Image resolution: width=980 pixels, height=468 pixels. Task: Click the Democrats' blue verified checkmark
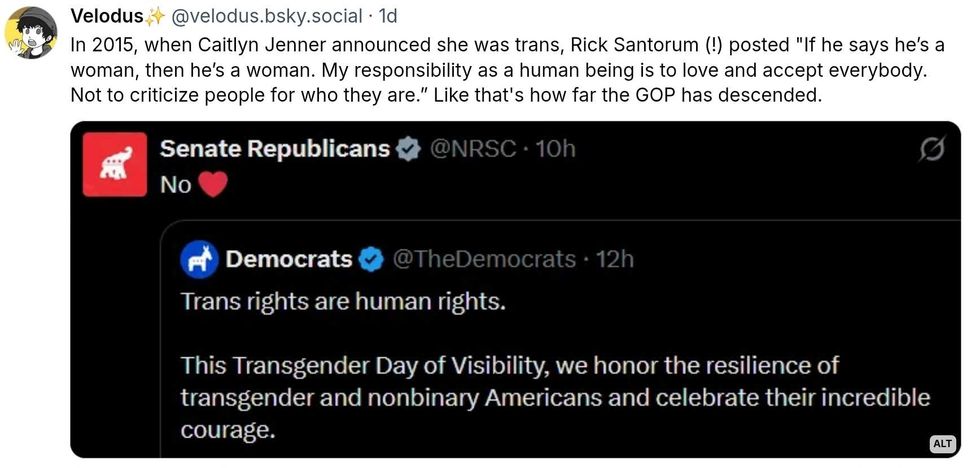[371, 260]
